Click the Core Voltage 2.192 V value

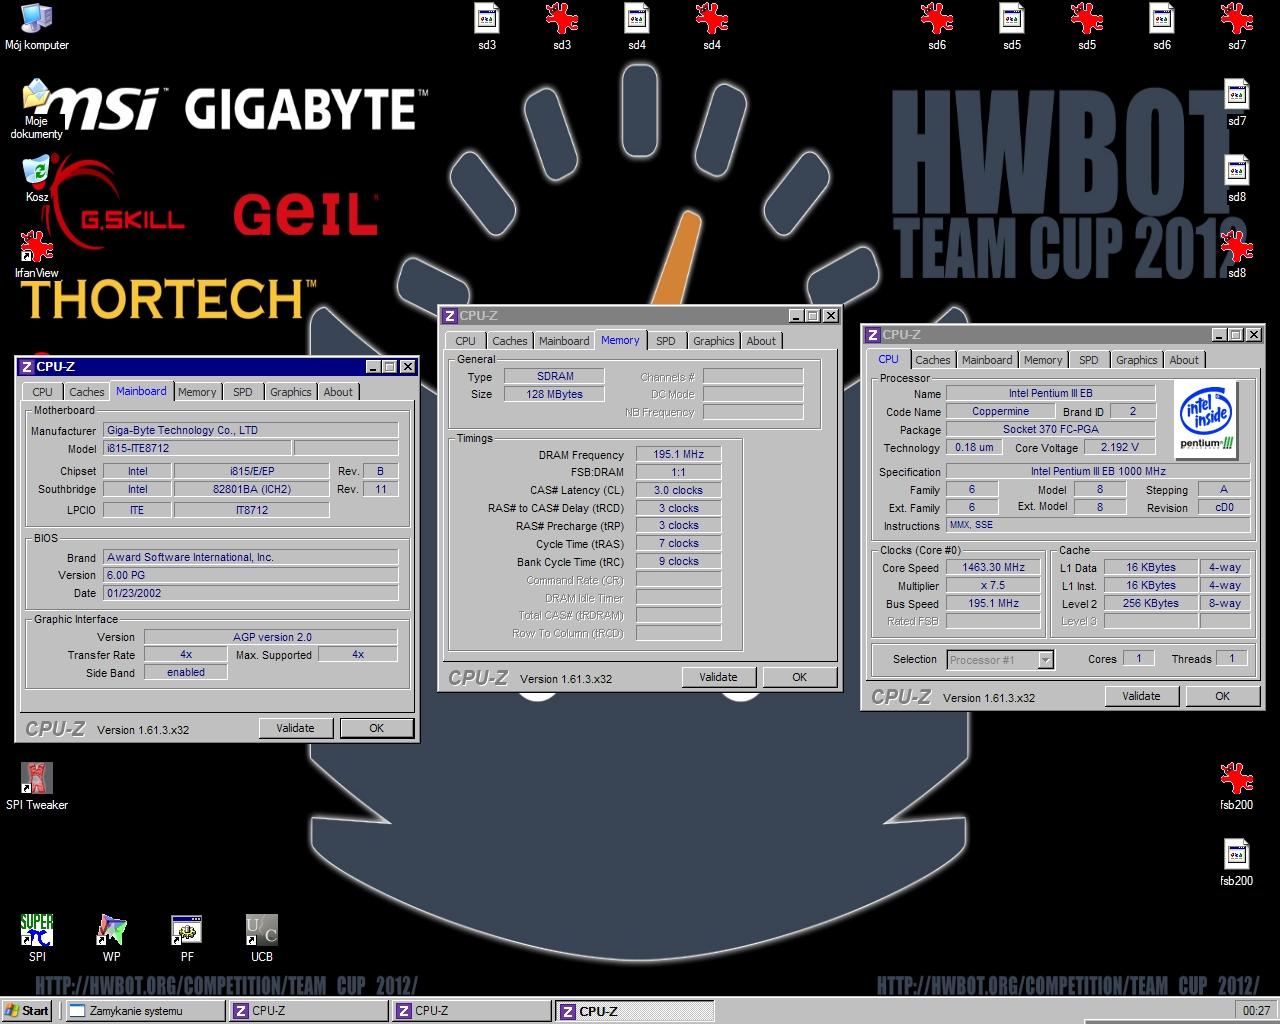click(1119, 447)
